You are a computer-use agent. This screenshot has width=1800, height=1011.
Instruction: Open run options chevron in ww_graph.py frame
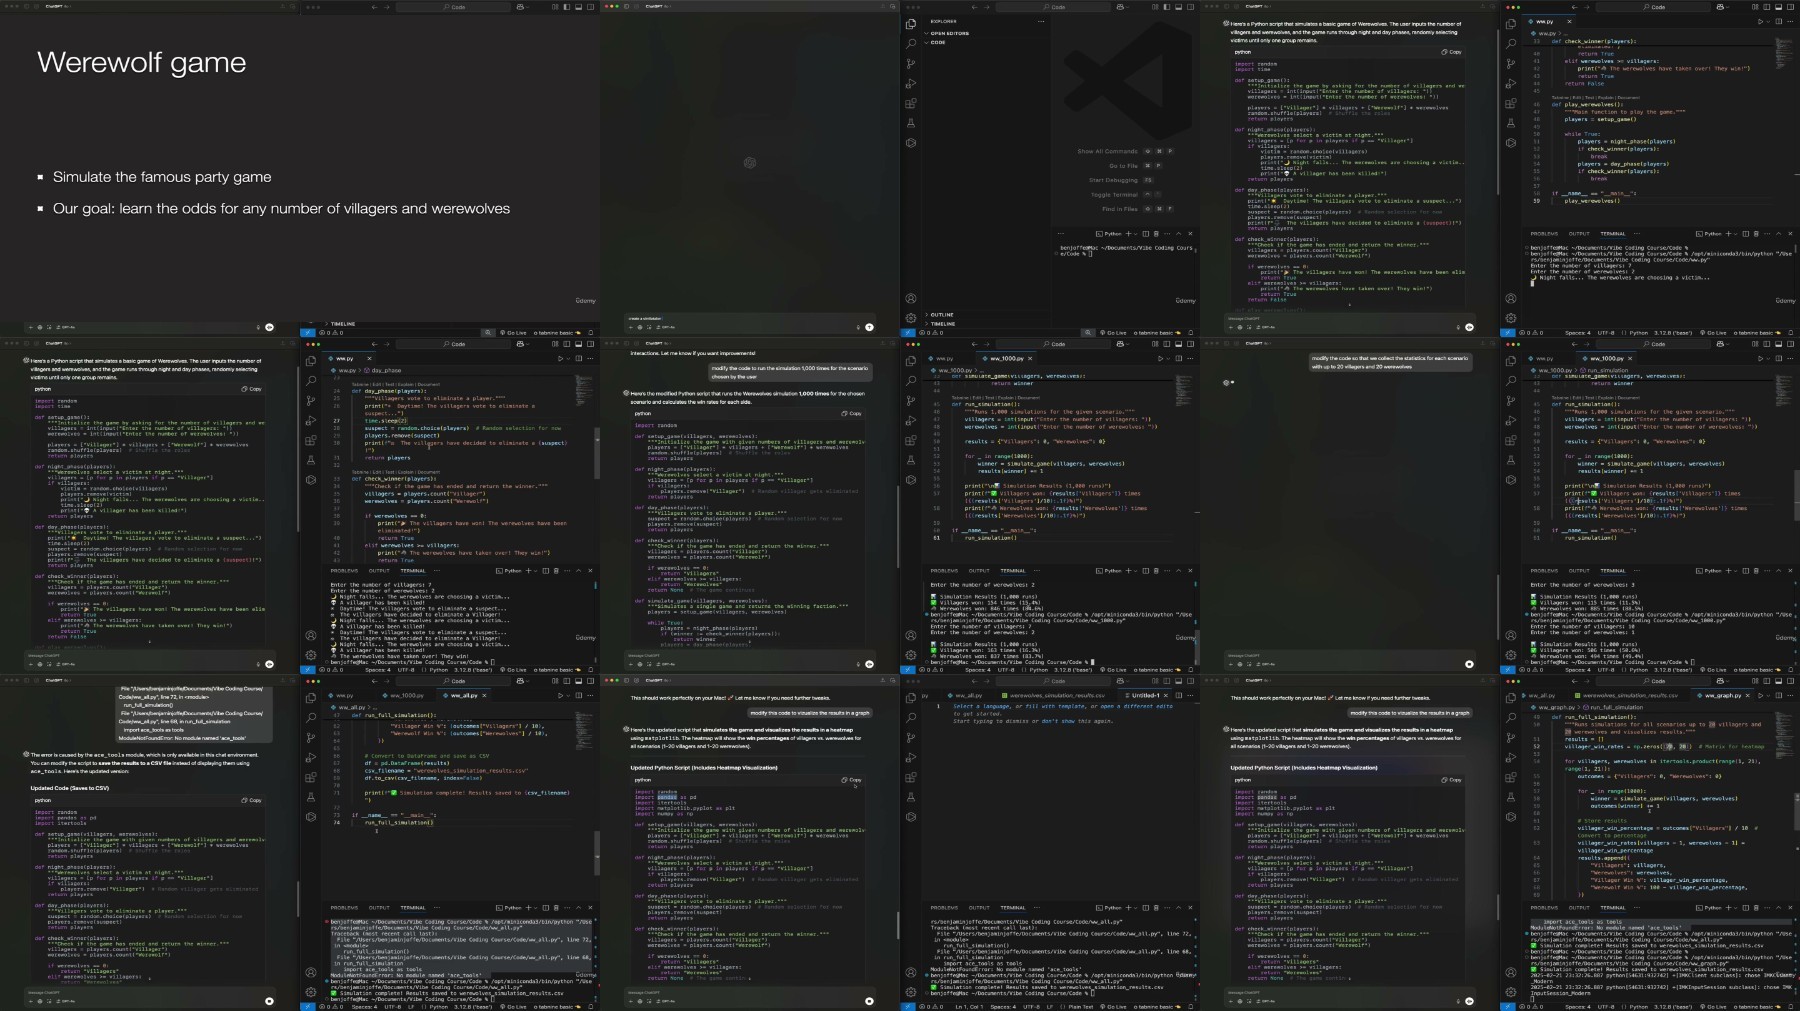[1768, 695]
